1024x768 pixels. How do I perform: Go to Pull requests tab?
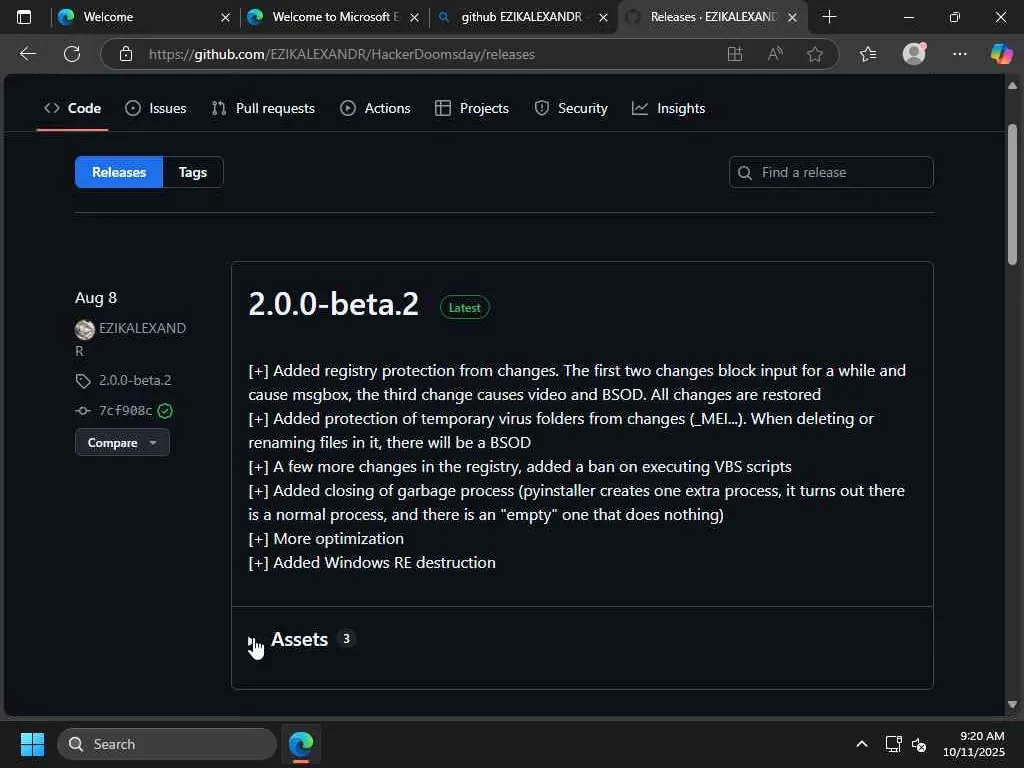pyautogui.click(x=263, y=108)
